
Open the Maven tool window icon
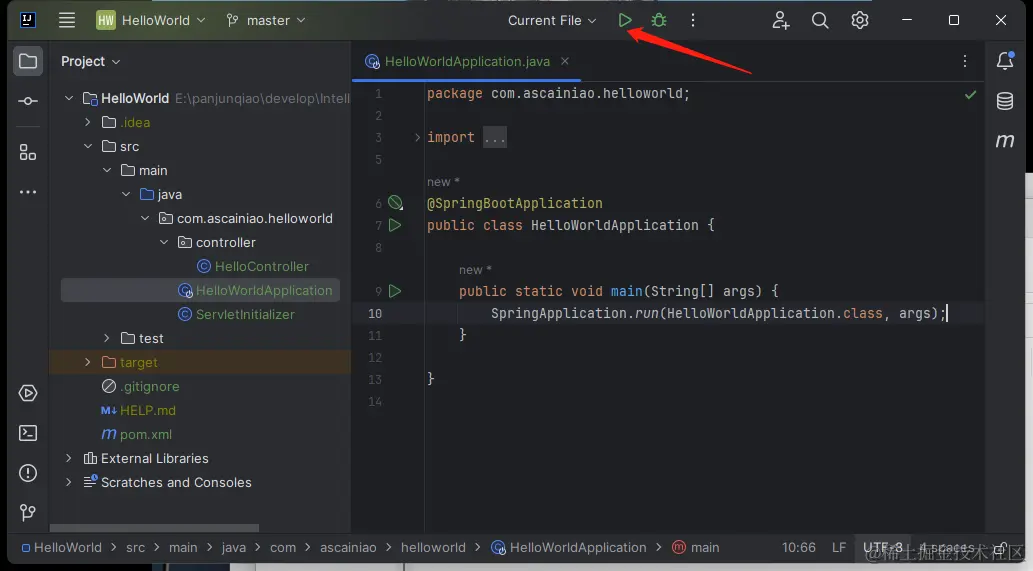click(1005, 140)
